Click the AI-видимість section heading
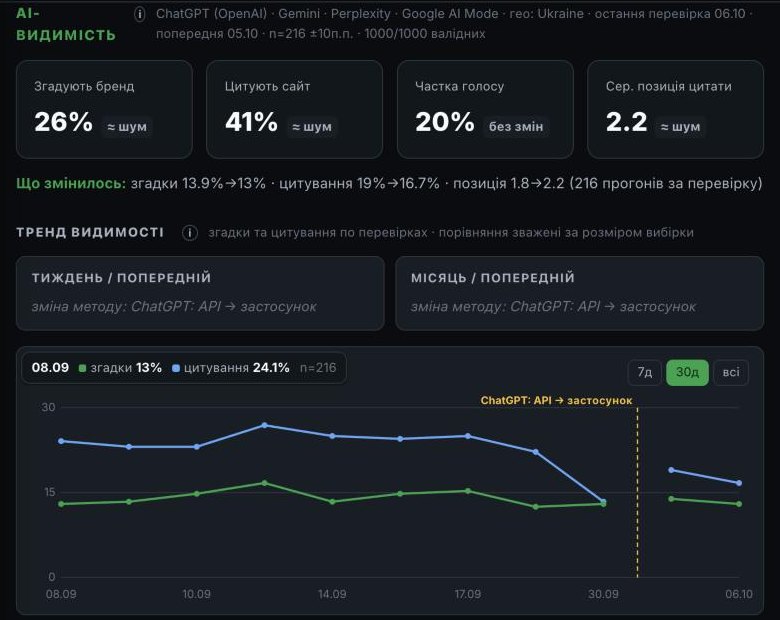The image size is (780, 620). pos(66,24)
